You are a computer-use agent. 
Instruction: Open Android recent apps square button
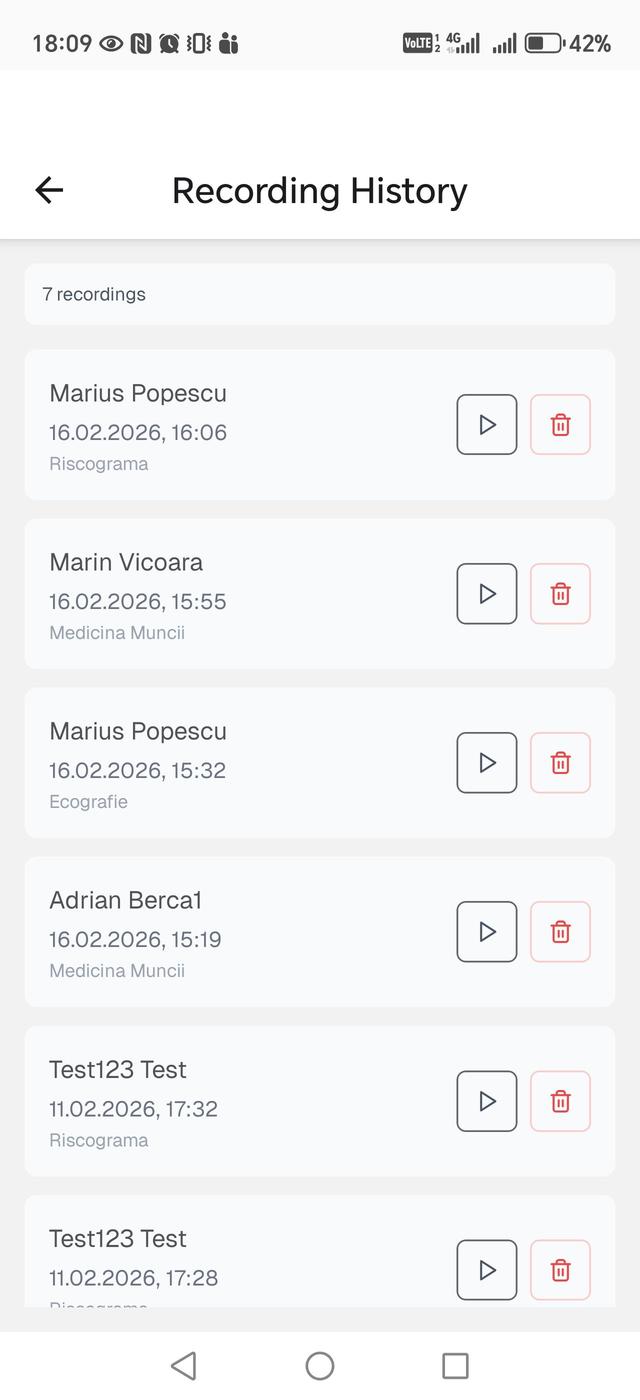pyautogui.click(x=455, y=1366)
